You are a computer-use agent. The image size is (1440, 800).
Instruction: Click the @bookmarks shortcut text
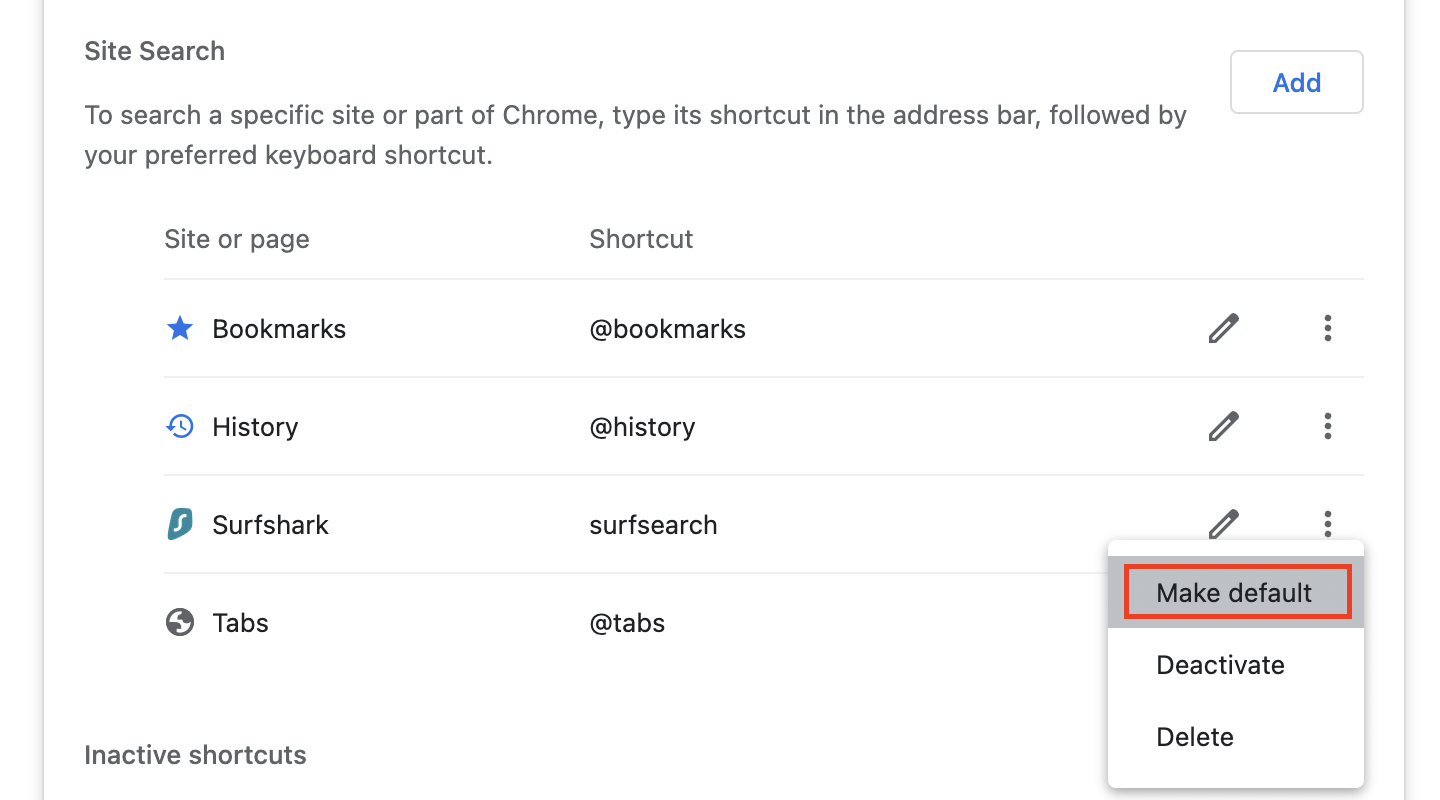(667, 329)
